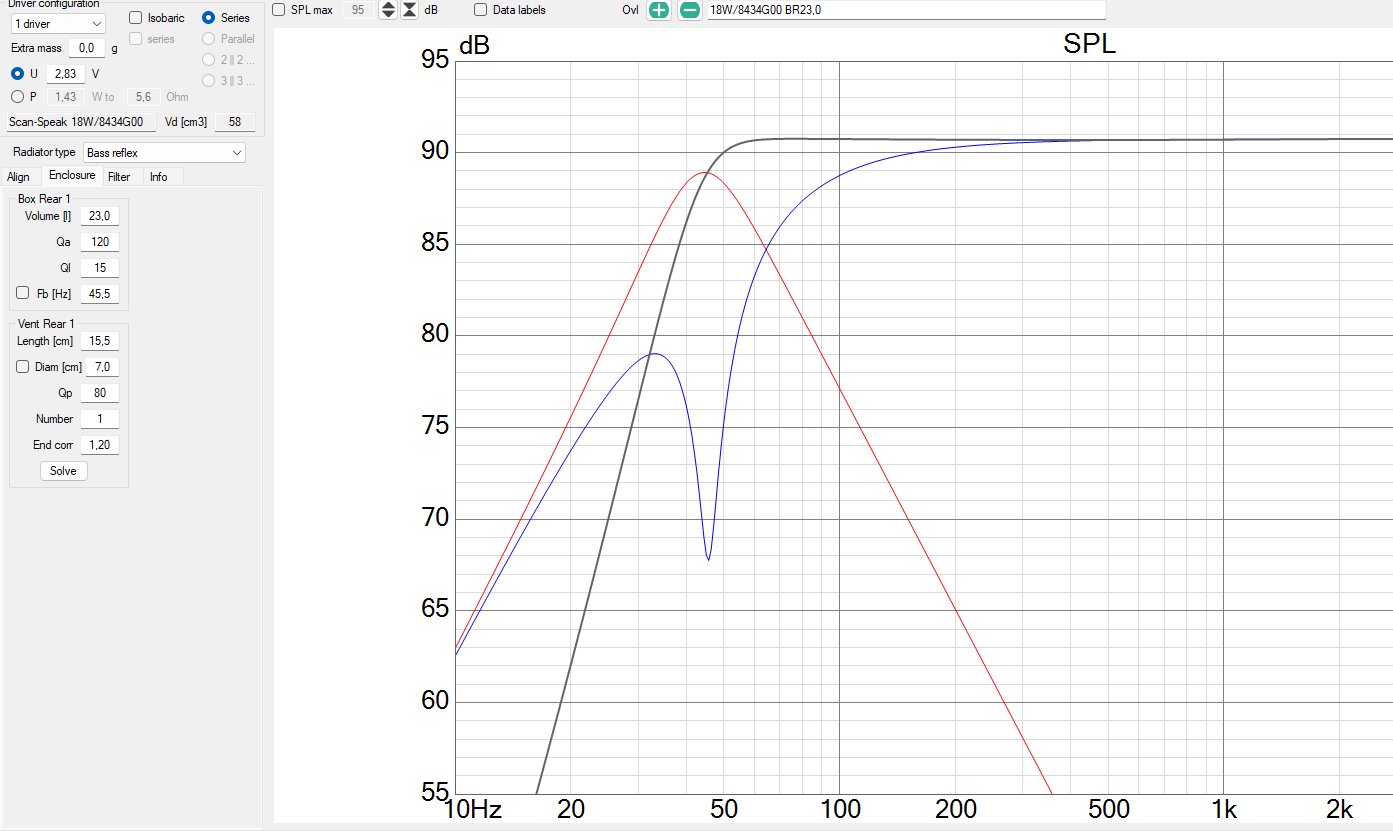
Task: Select the Parallel radio button
Action: [209, 39]
